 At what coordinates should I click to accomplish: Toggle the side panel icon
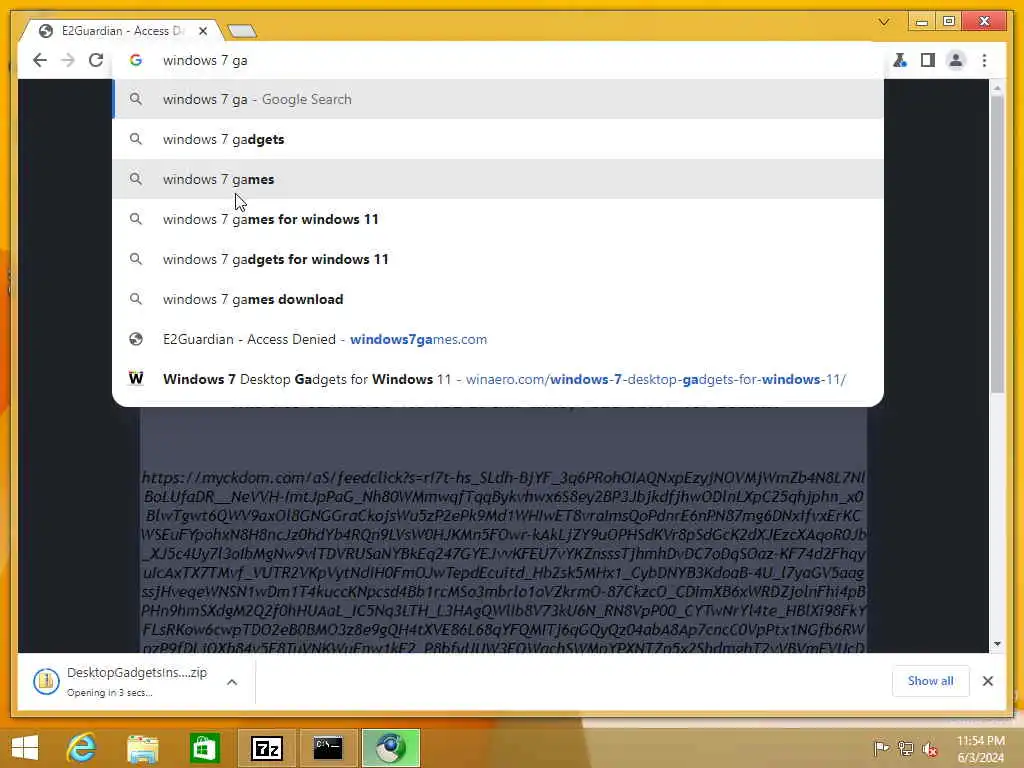point(927,60)
